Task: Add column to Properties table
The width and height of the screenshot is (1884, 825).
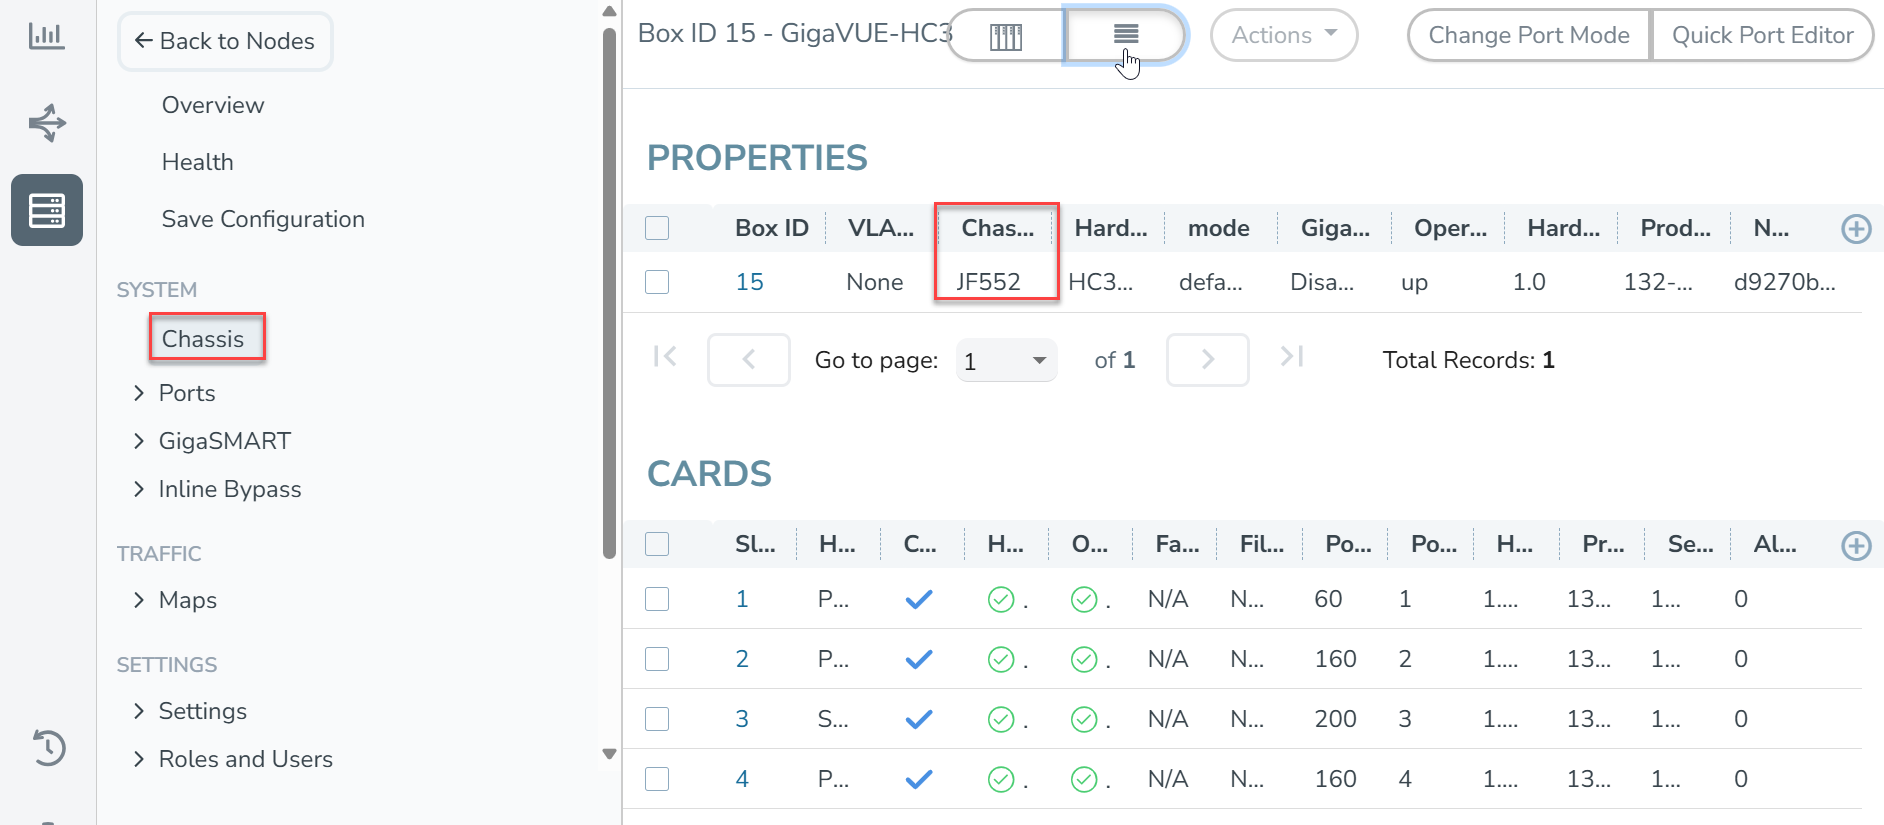Action: coord(1856,229)
